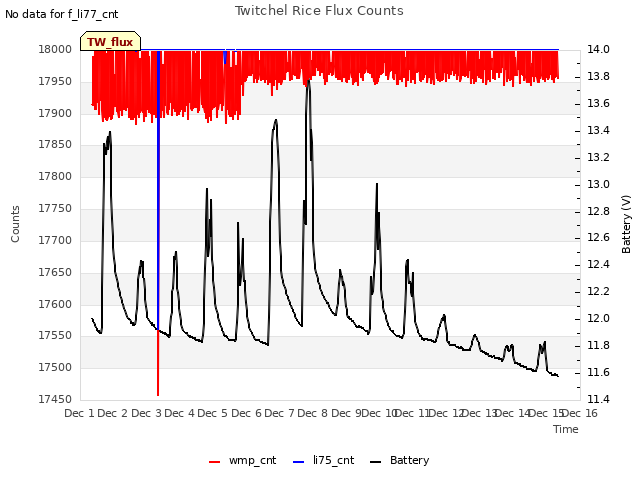Image resolution: width=640 pixels, height=480 pixels.
Task: Click the 13.8 battery axis label
Action: [598, 76]
